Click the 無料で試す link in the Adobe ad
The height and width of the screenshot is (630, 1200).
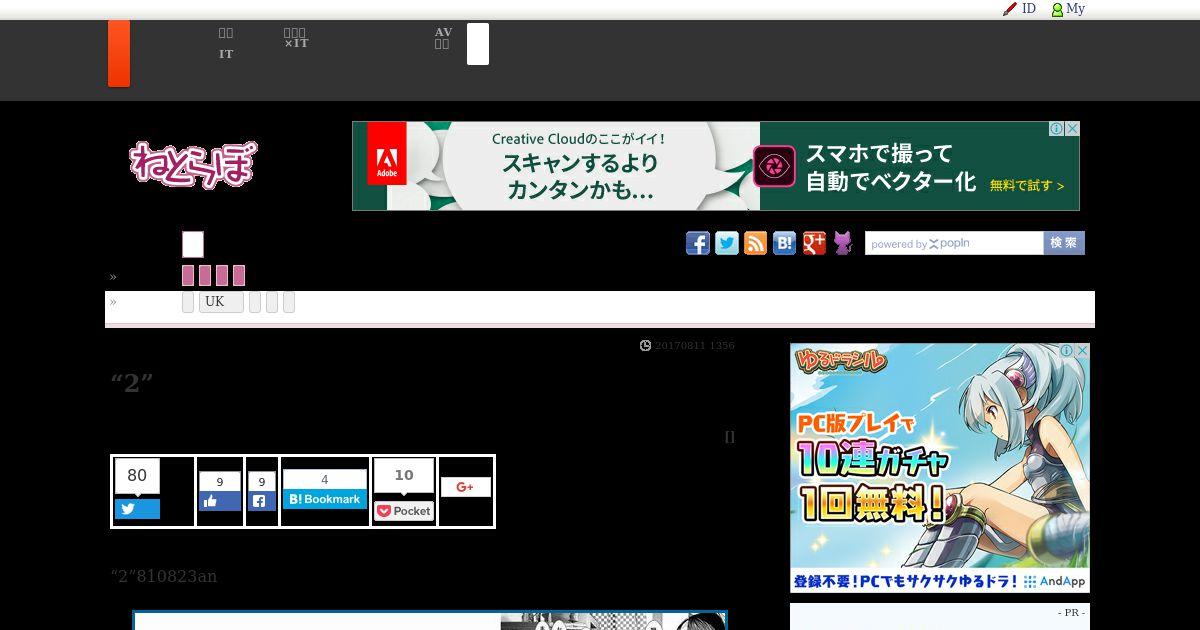point(1027,186)
